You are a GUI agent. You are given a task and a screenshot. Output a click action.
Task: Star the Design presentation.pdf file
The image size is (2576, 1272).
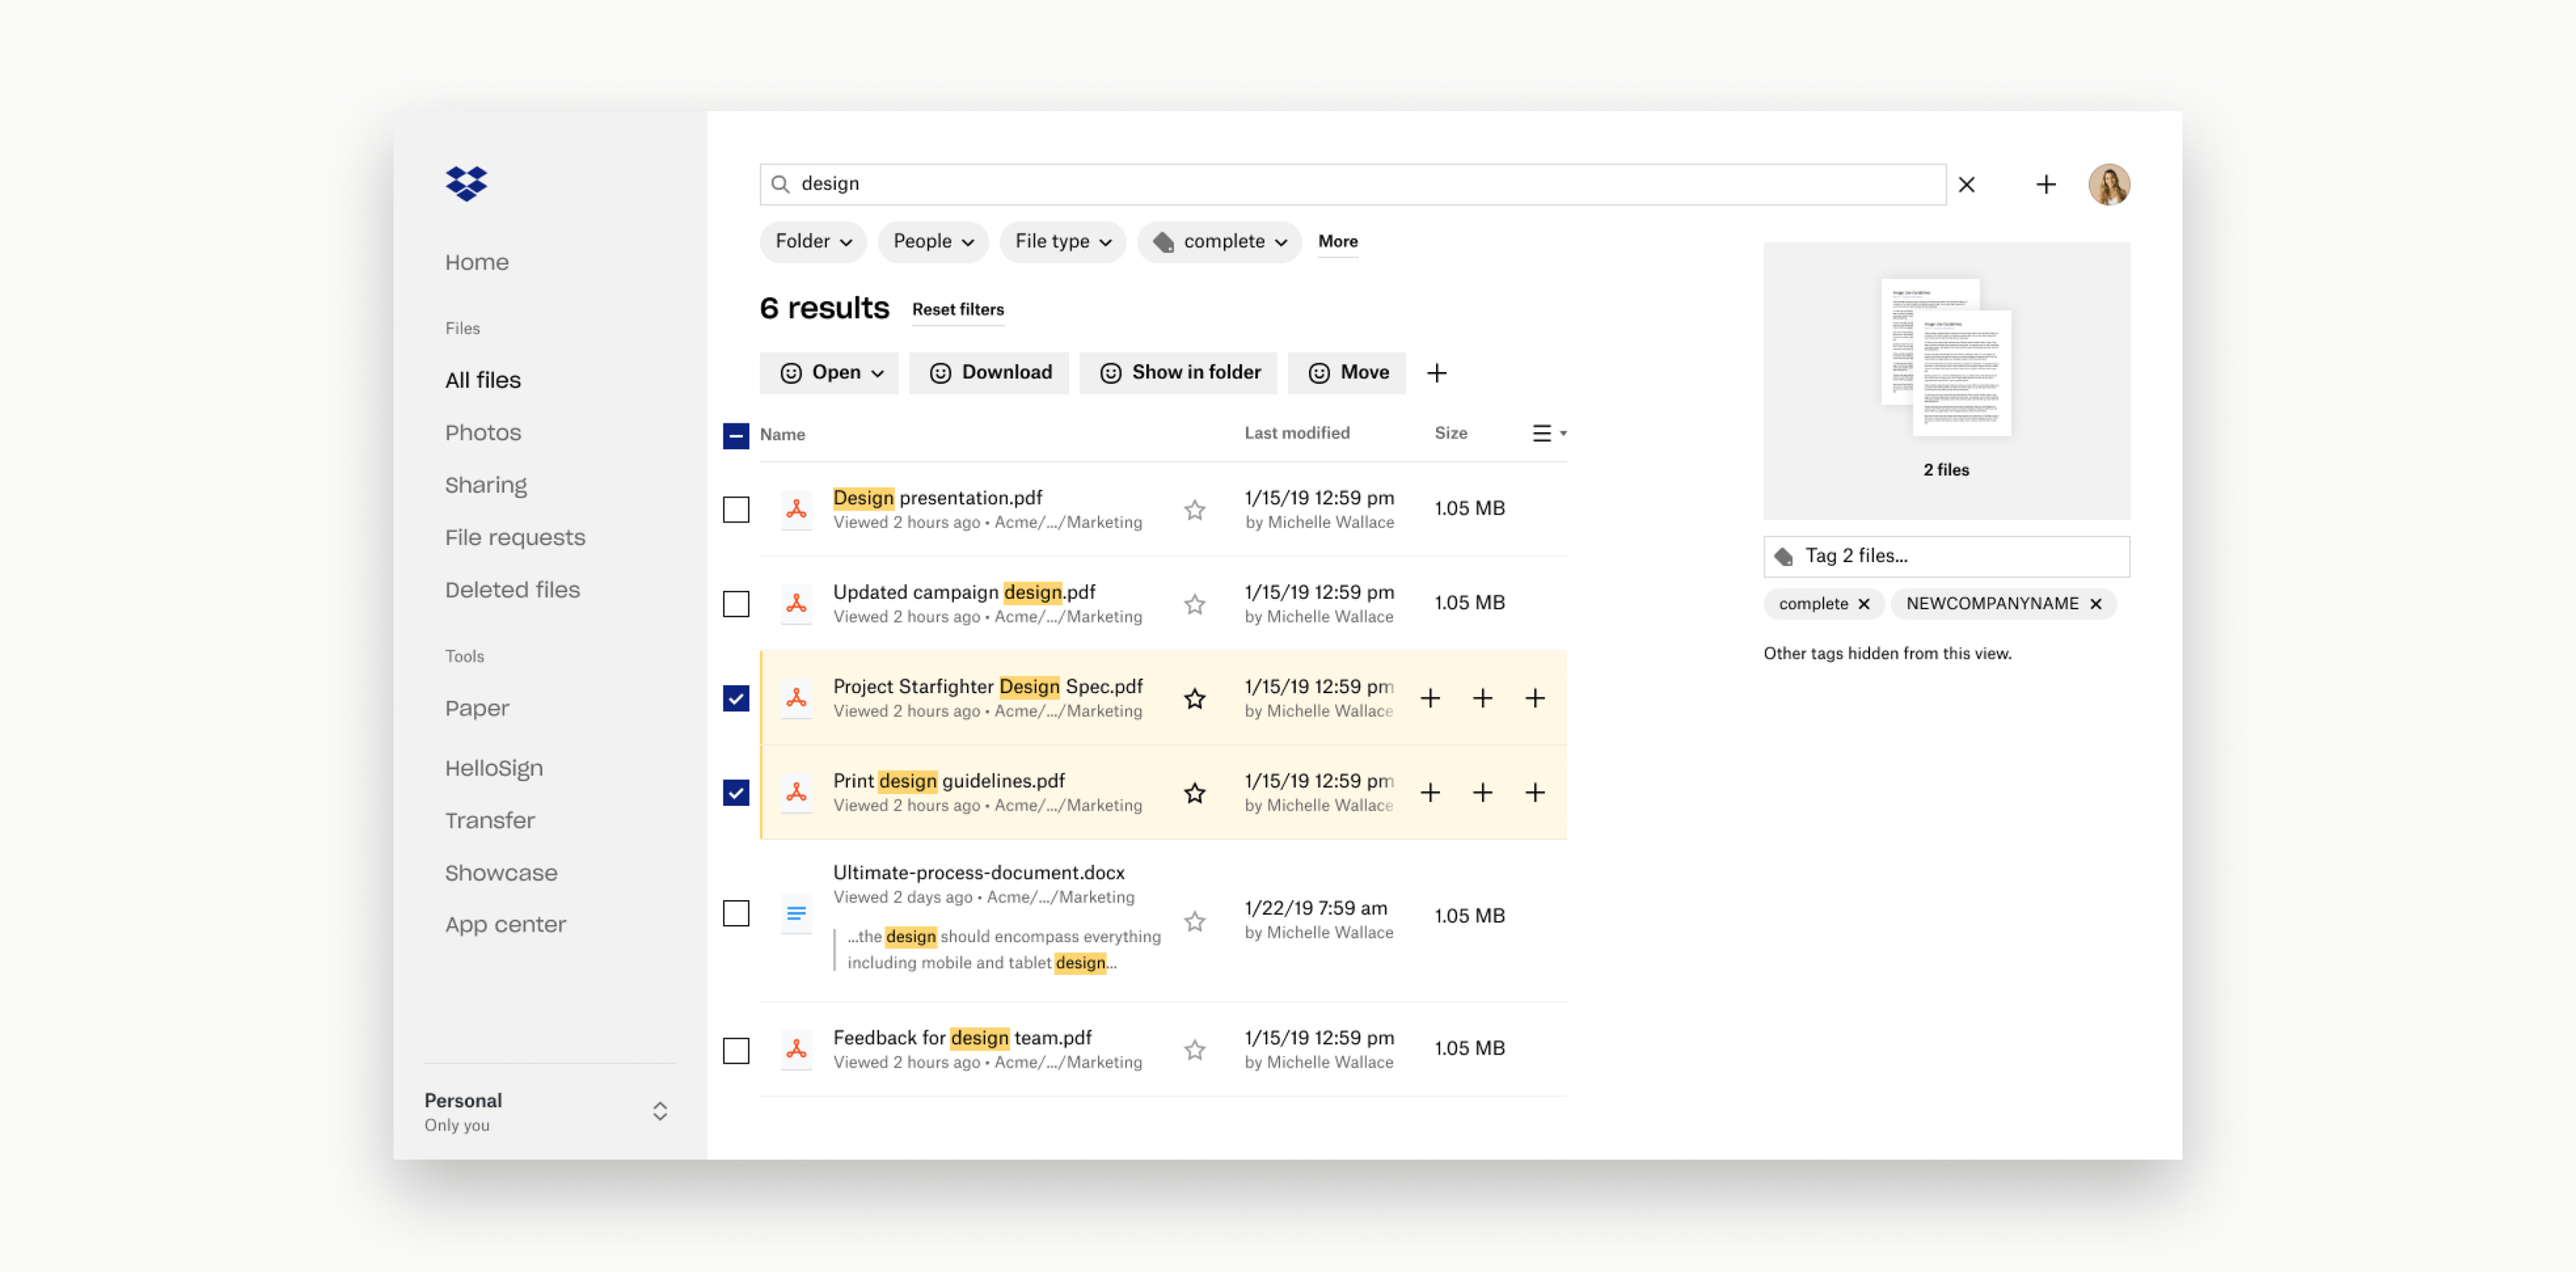(x=1194, y=510)
